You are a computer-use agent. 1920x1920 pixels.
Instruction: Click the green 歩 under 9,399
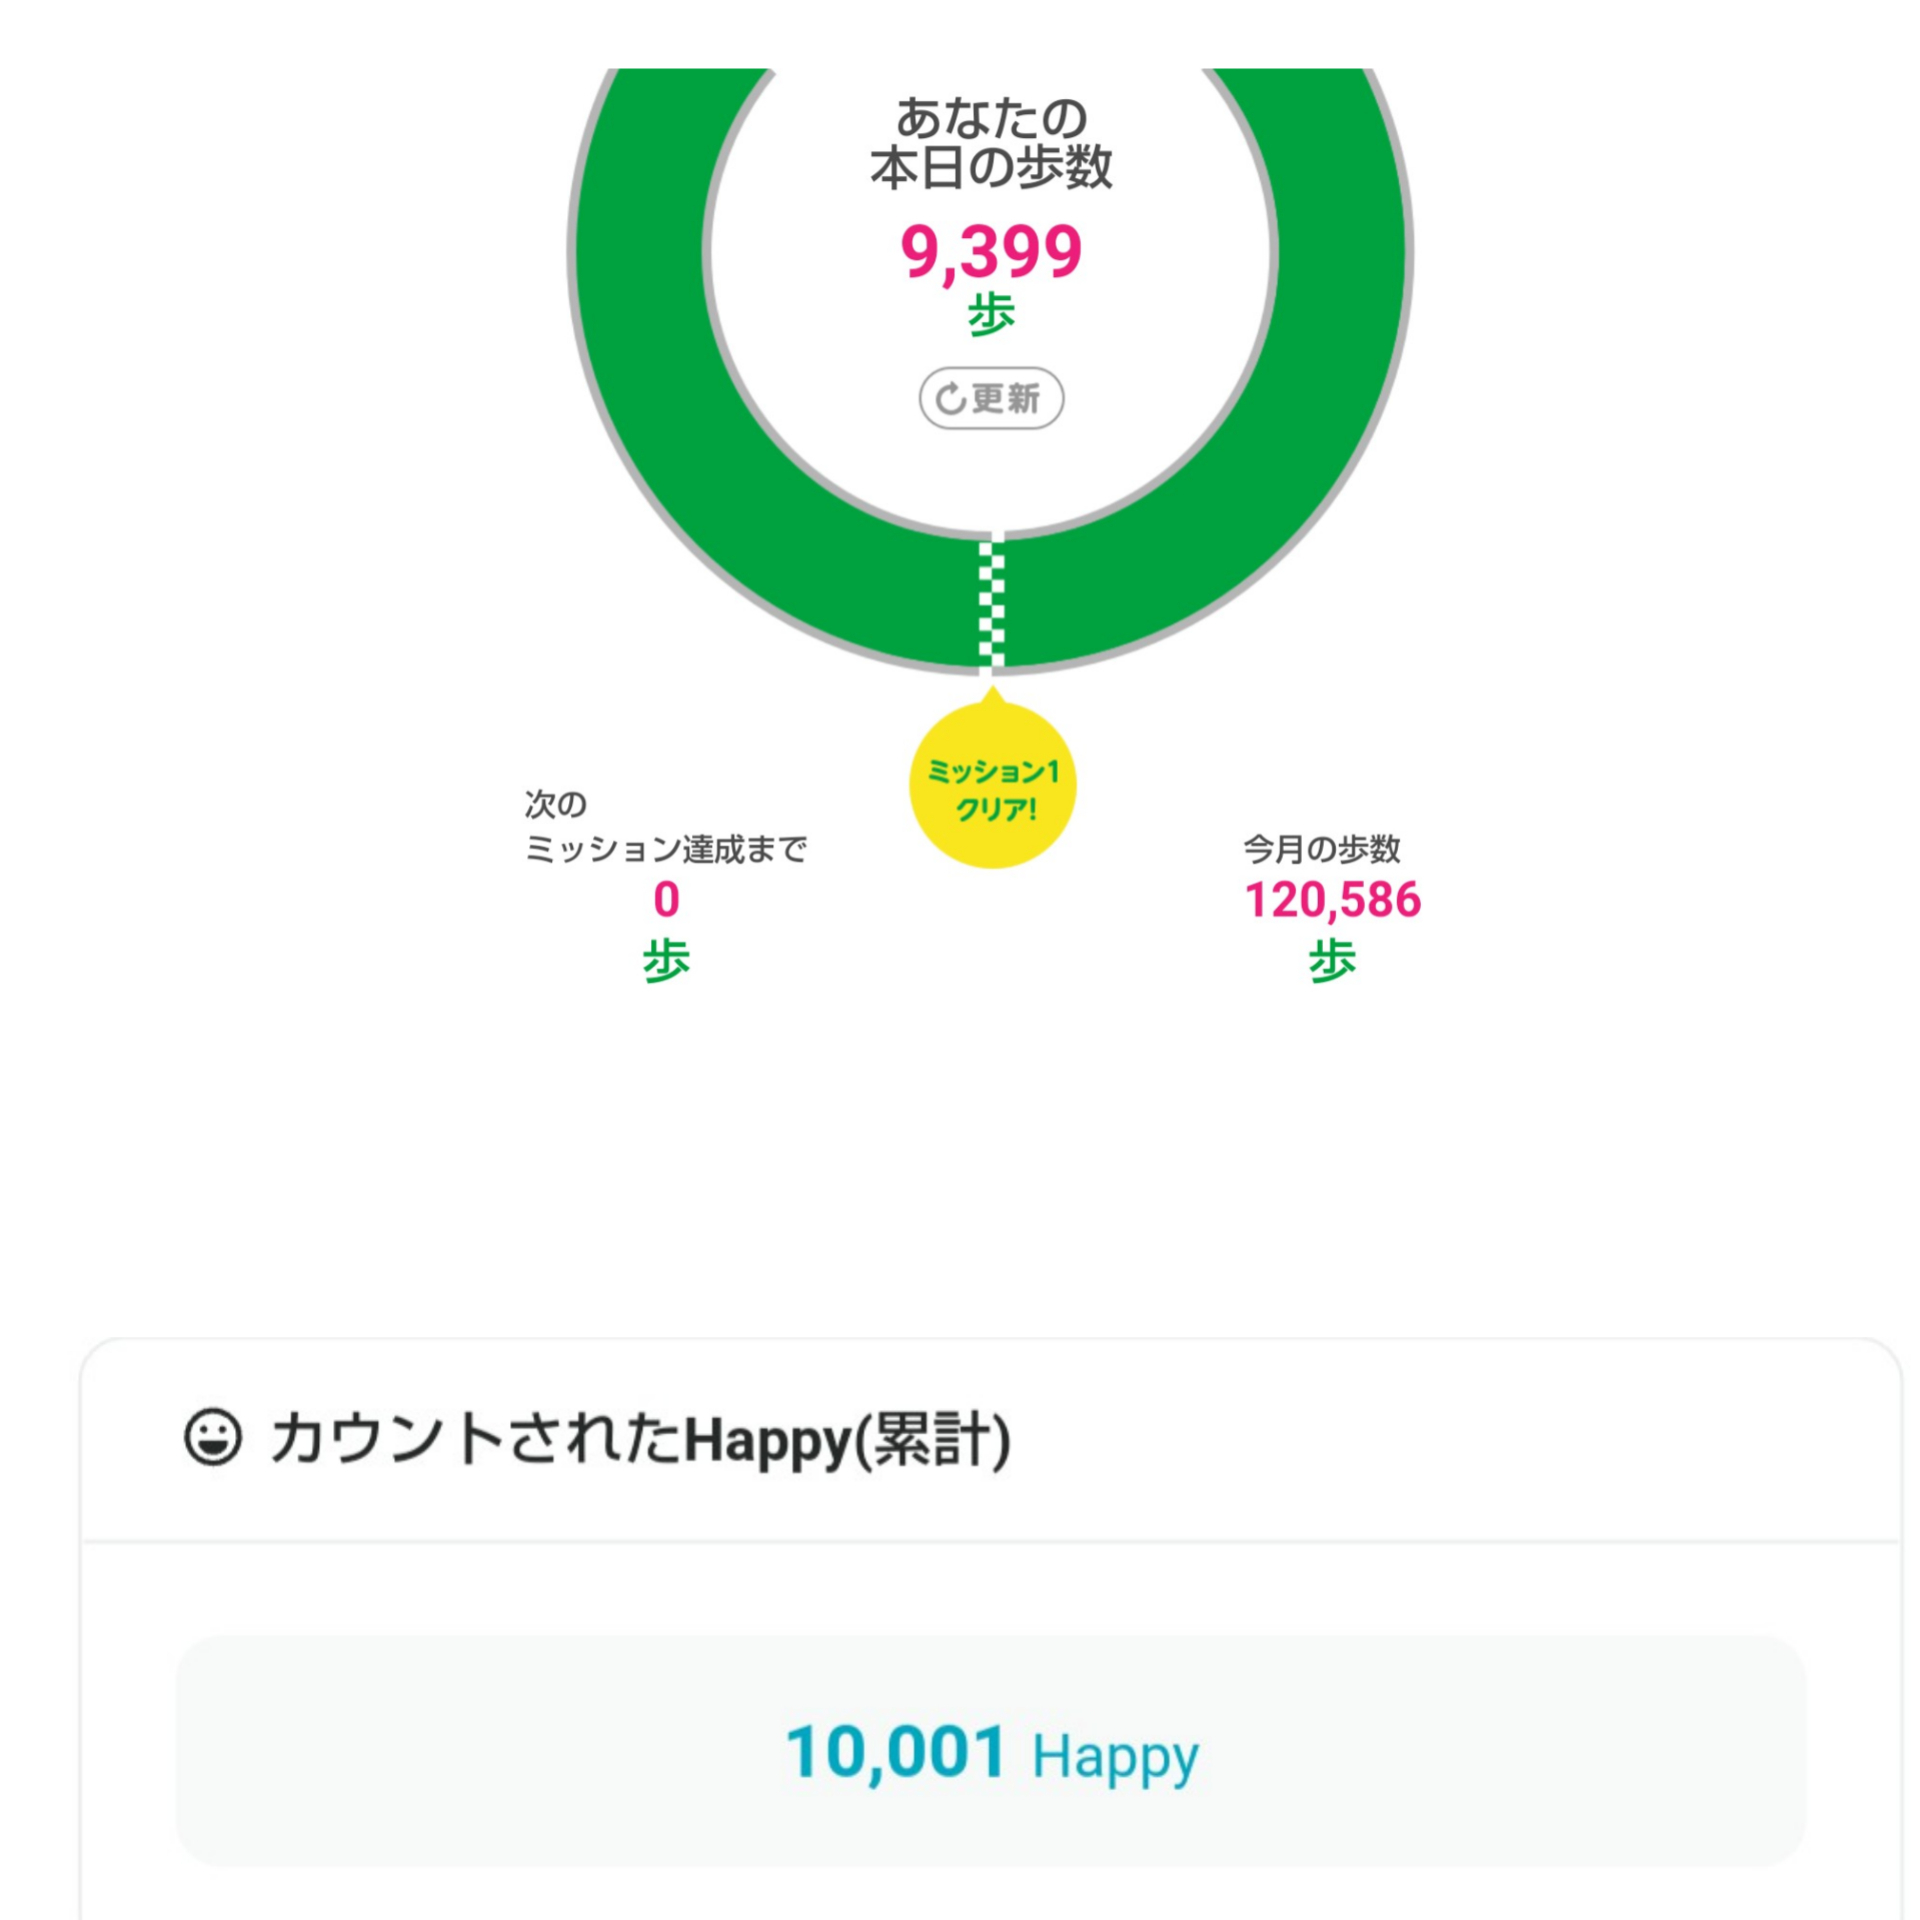(991, 314)
